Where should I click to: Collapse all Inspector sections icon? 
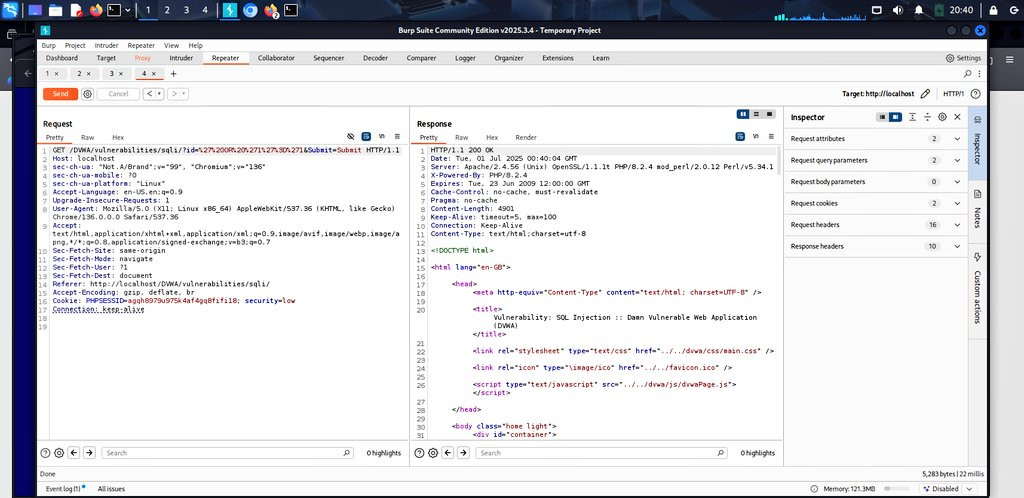pos(927,117)
